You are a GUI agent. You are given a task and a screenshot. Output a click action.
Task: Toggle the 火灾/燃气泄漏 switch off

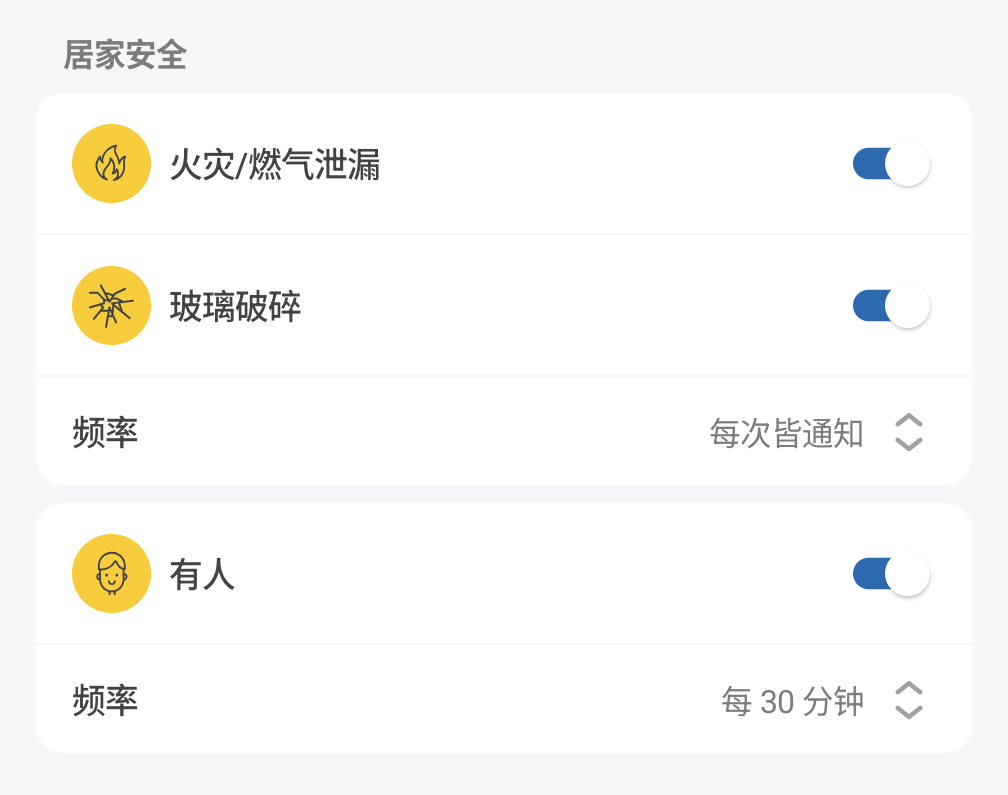tap(890, 163)
